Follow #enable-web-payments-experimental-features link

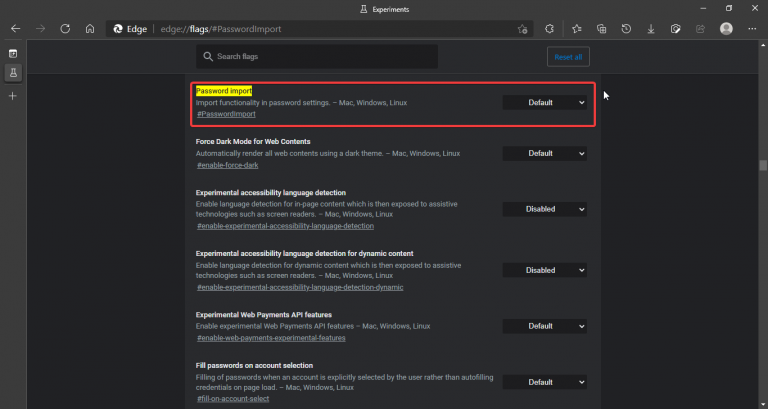271,338
